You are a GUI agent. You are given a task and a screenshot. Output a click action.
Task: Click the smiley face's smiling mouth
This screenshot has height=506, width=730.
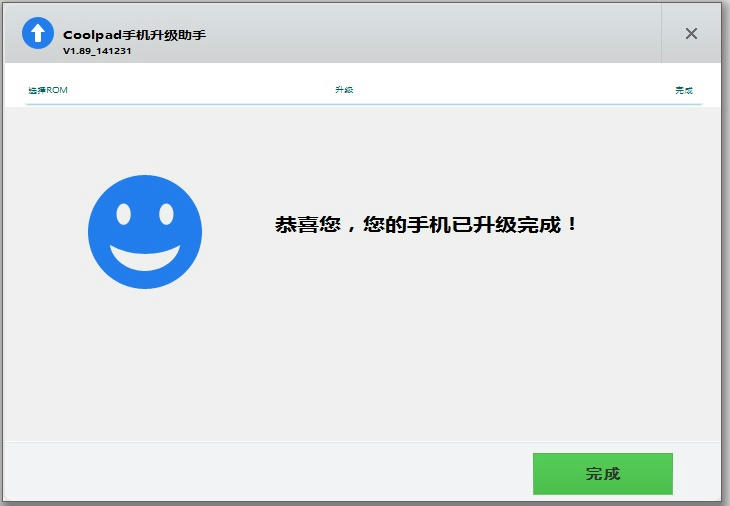145,258
